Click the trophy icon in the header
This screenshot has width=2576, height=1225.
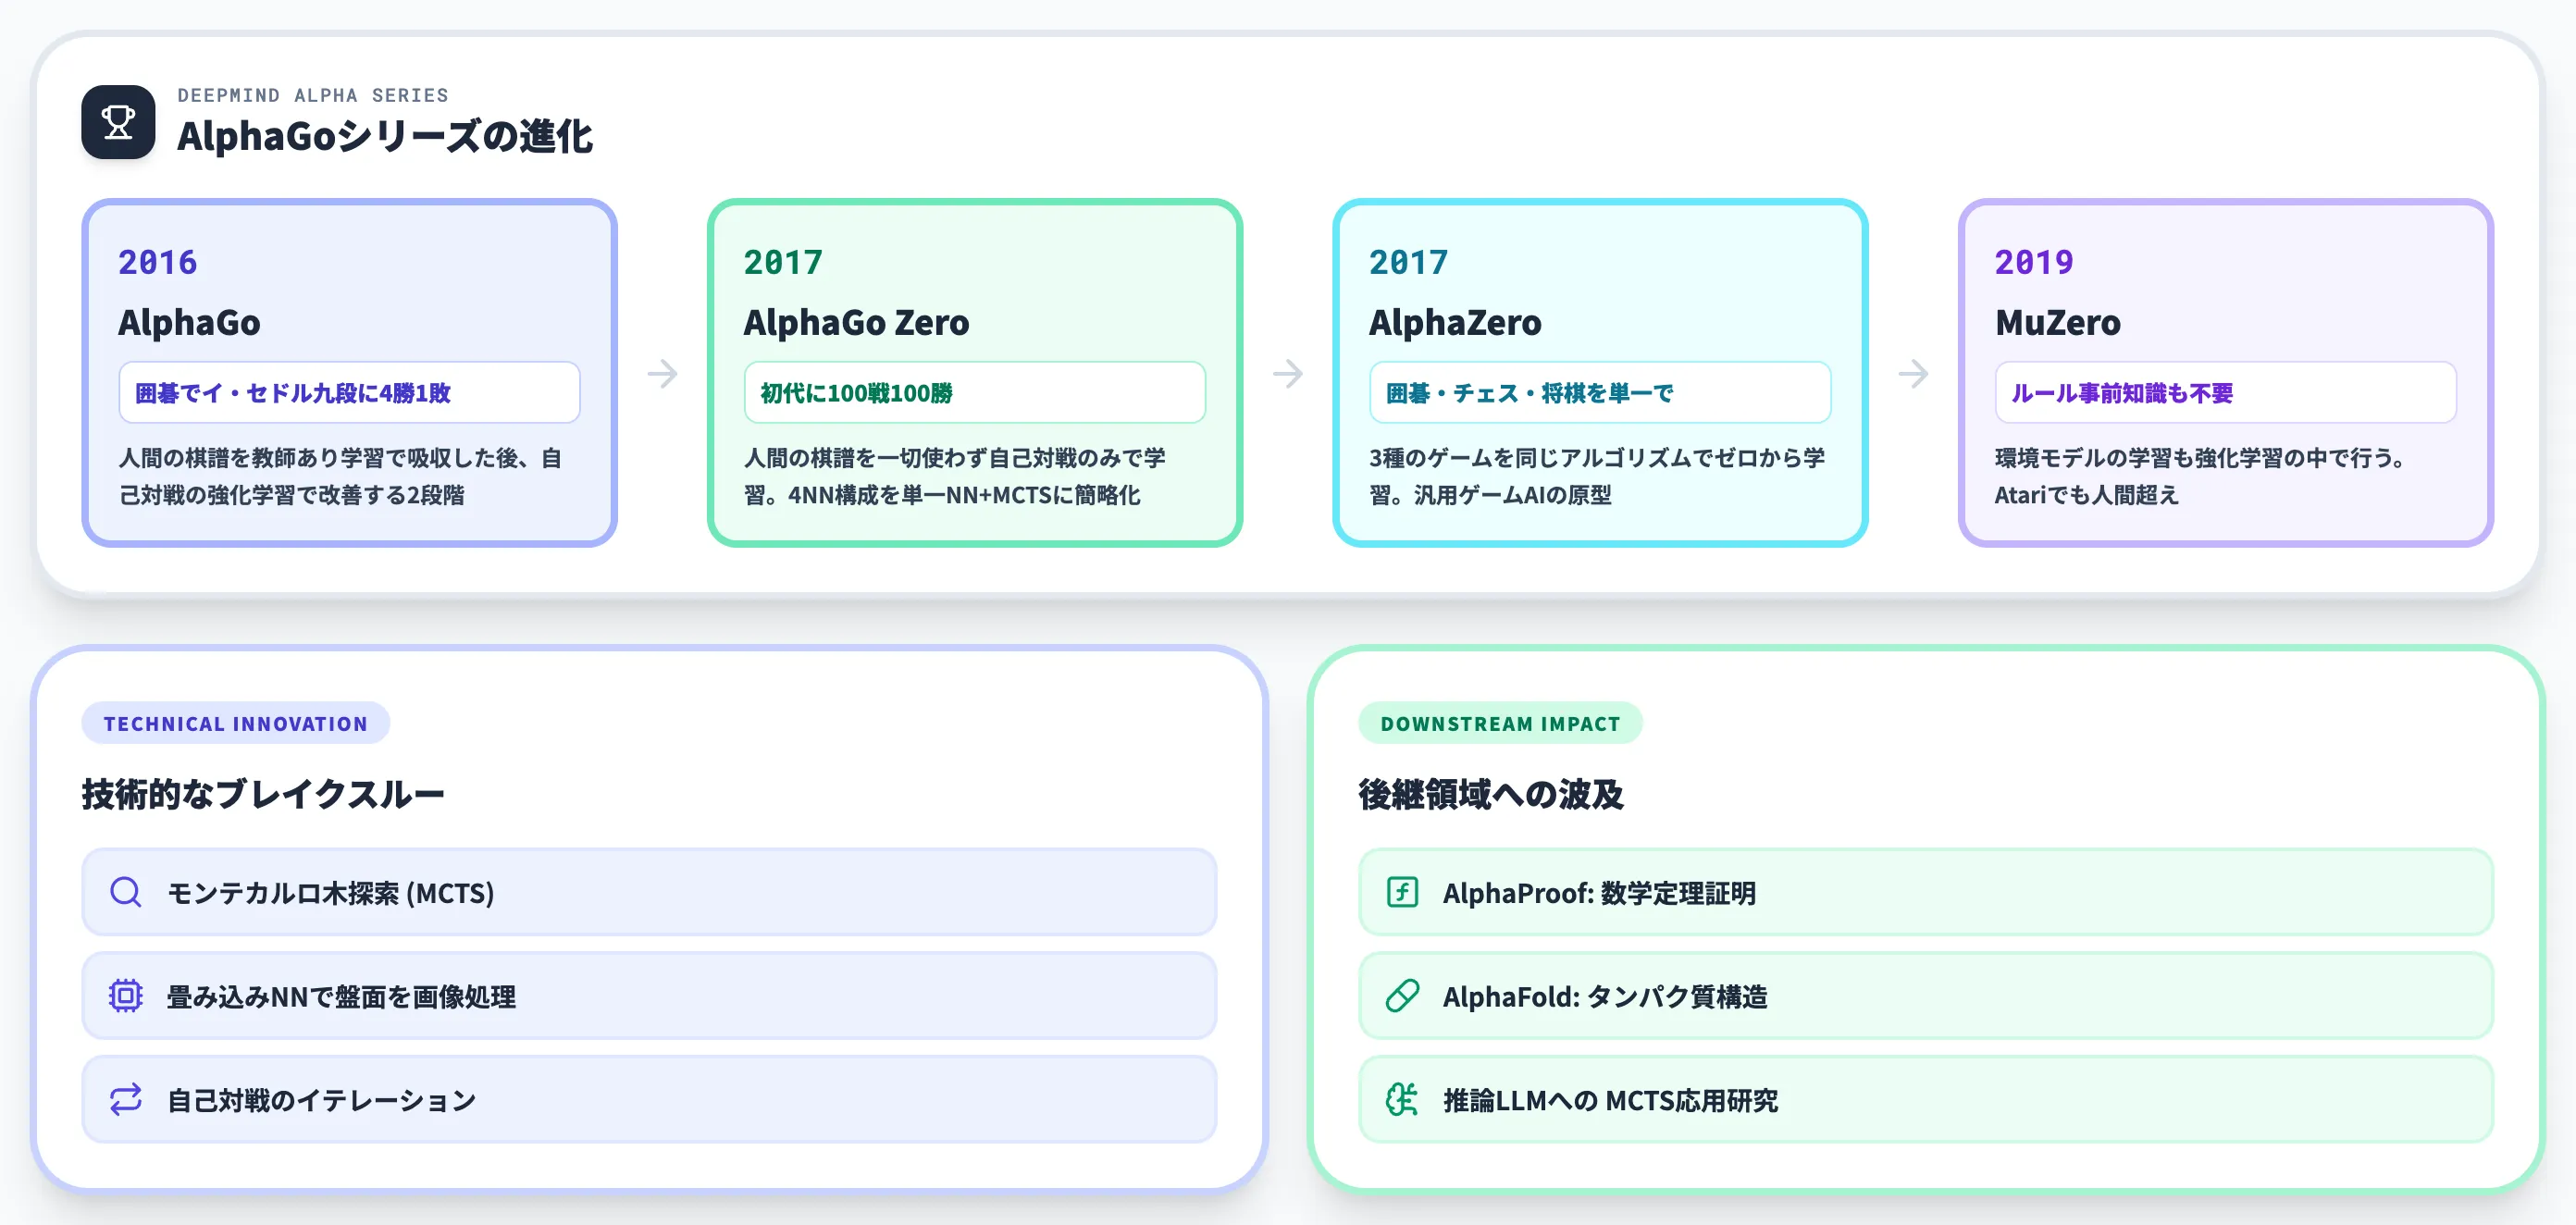click(x=118, y=122)
